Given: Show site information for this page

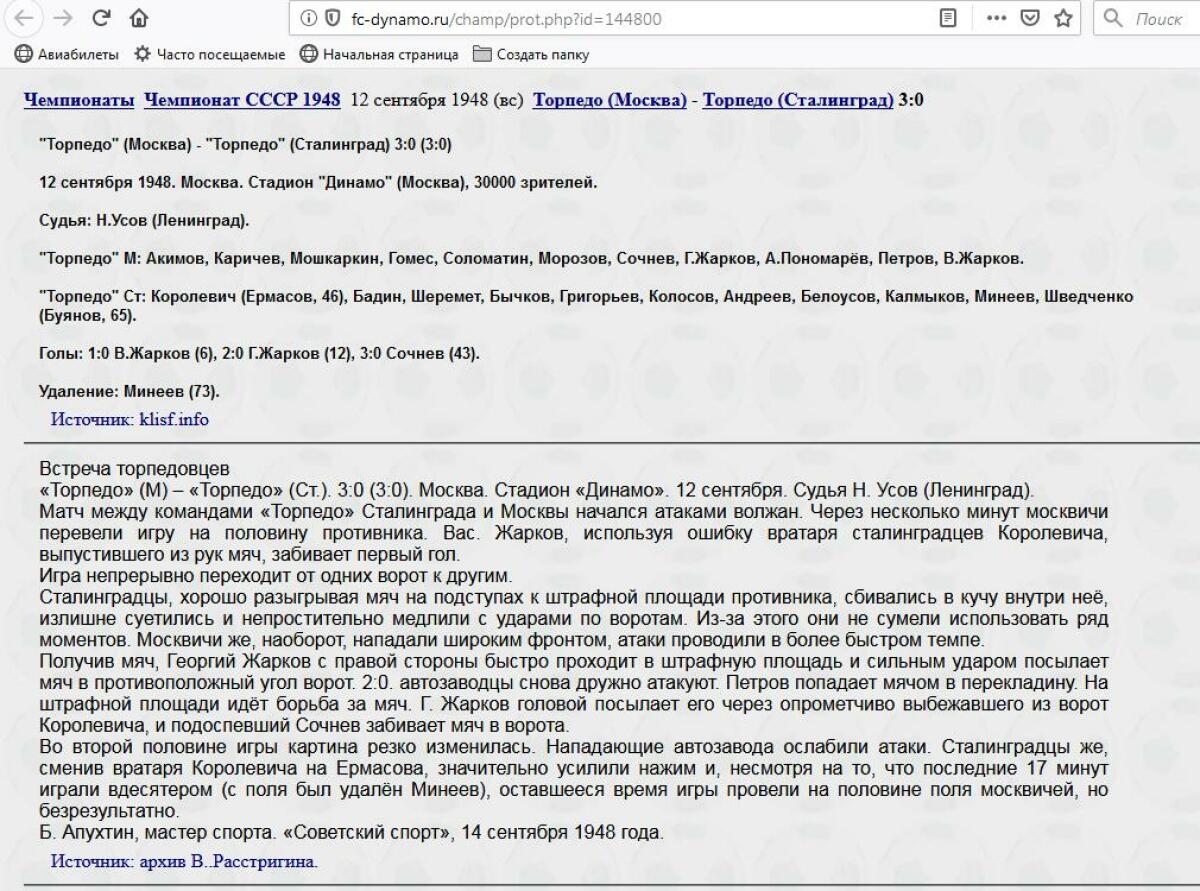Looking at the screenshot, I should pyautogui.click(x=309, y=19).
